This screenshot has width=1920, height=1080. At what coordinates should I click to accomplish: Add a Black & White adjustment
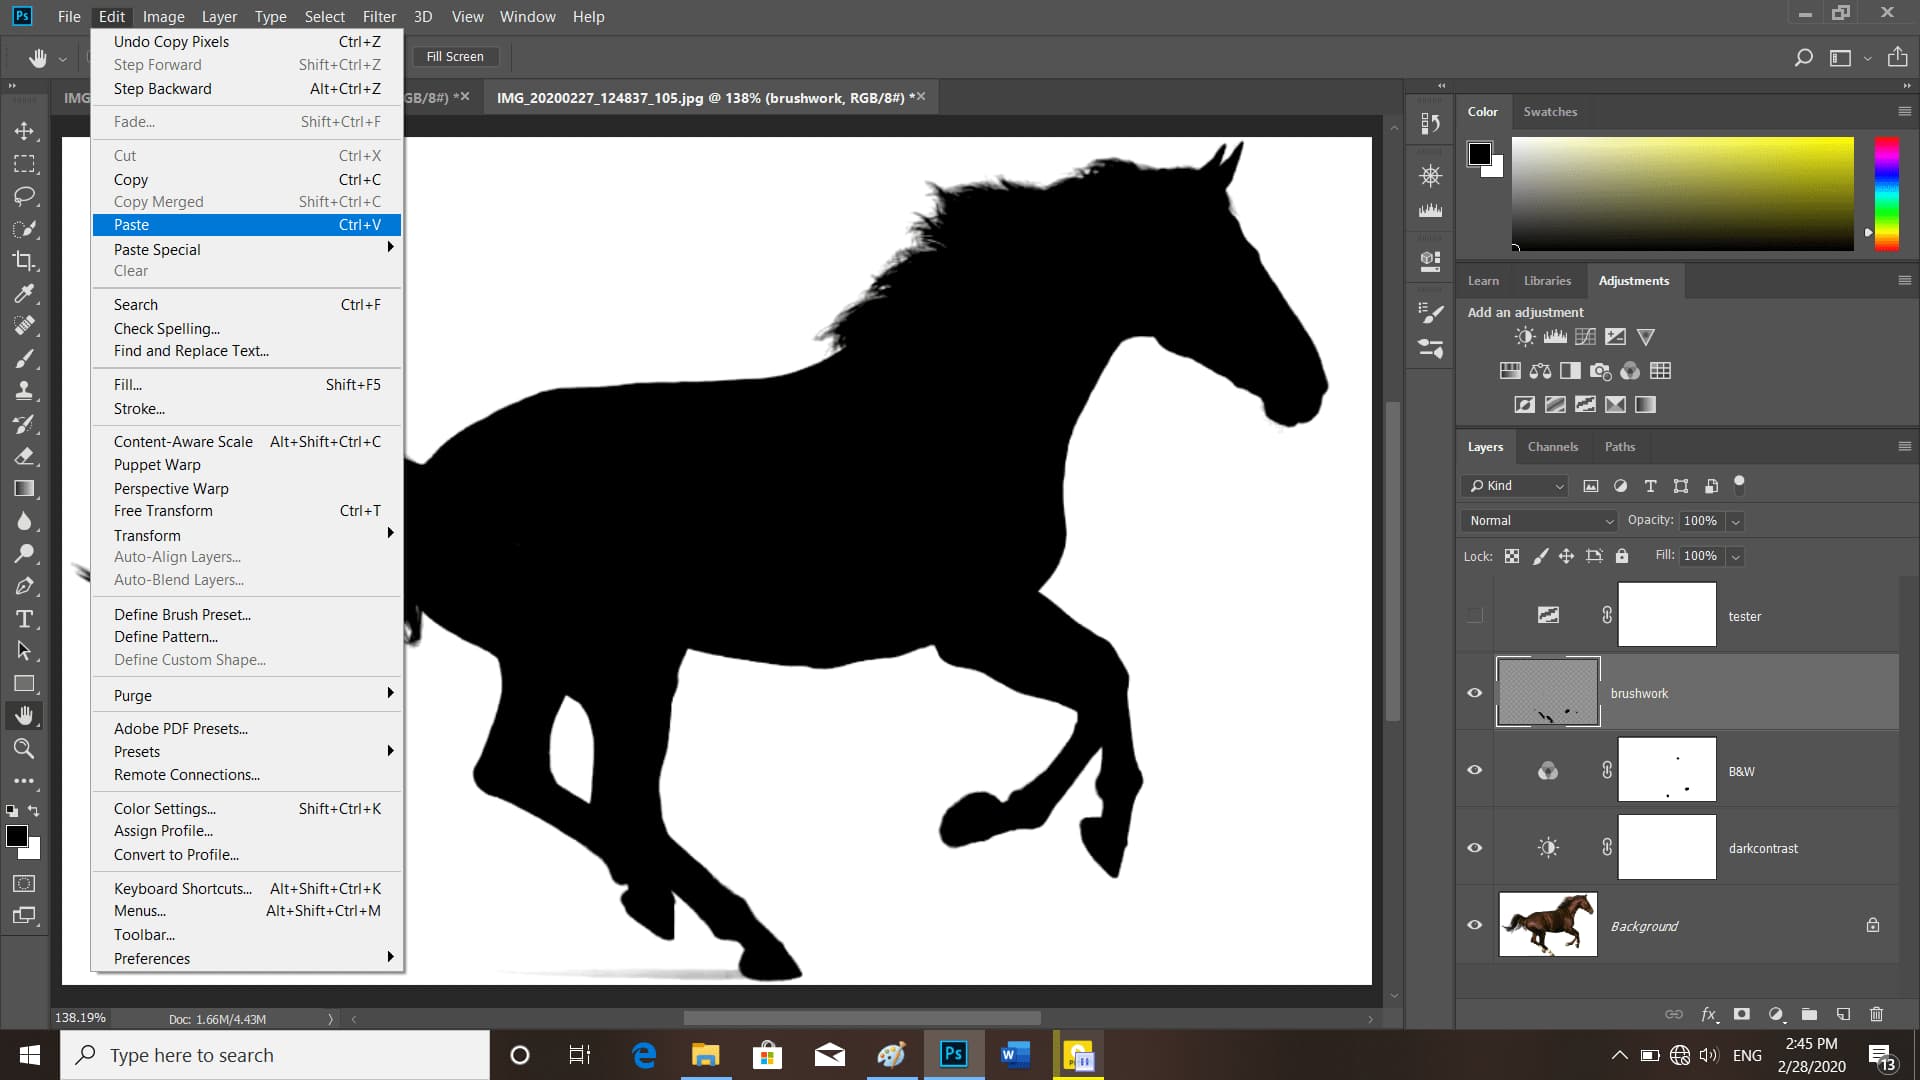coord(1570,371)
